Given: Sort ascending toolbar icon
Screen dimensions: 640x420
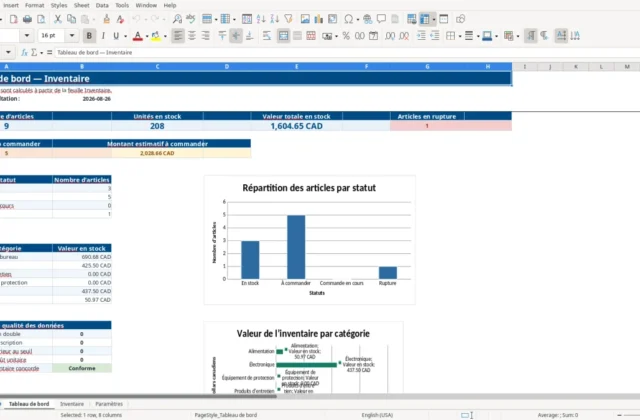Looking at the screenshot, I should point(261,19).
